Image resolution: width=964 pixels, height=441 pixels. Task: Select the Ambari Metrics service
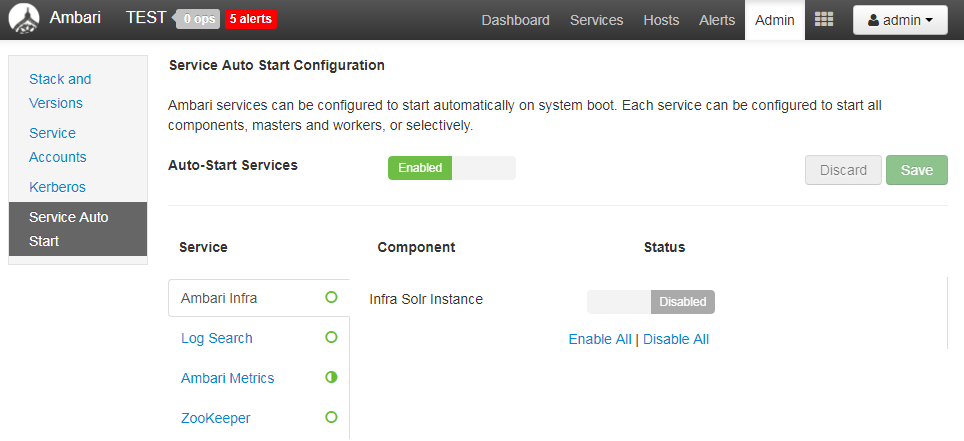[x=227, y=378]
